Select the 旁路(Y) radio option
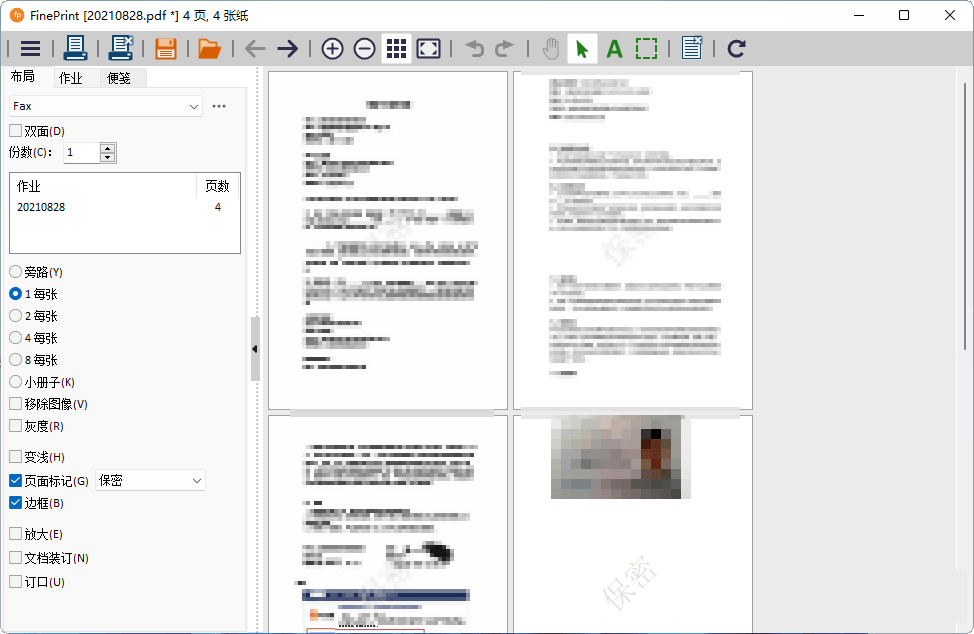 pos(16,271)
